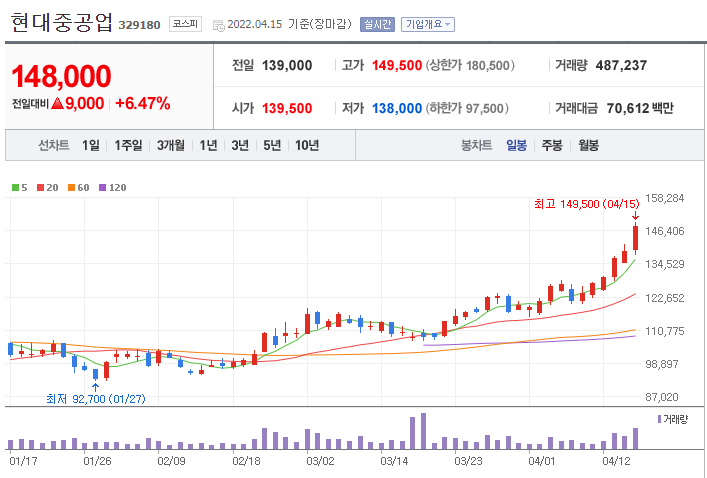The height and width of the screenshot is (478, 707).
Task: Click the green 5-day moving average swatch
Action: [15, 188]
